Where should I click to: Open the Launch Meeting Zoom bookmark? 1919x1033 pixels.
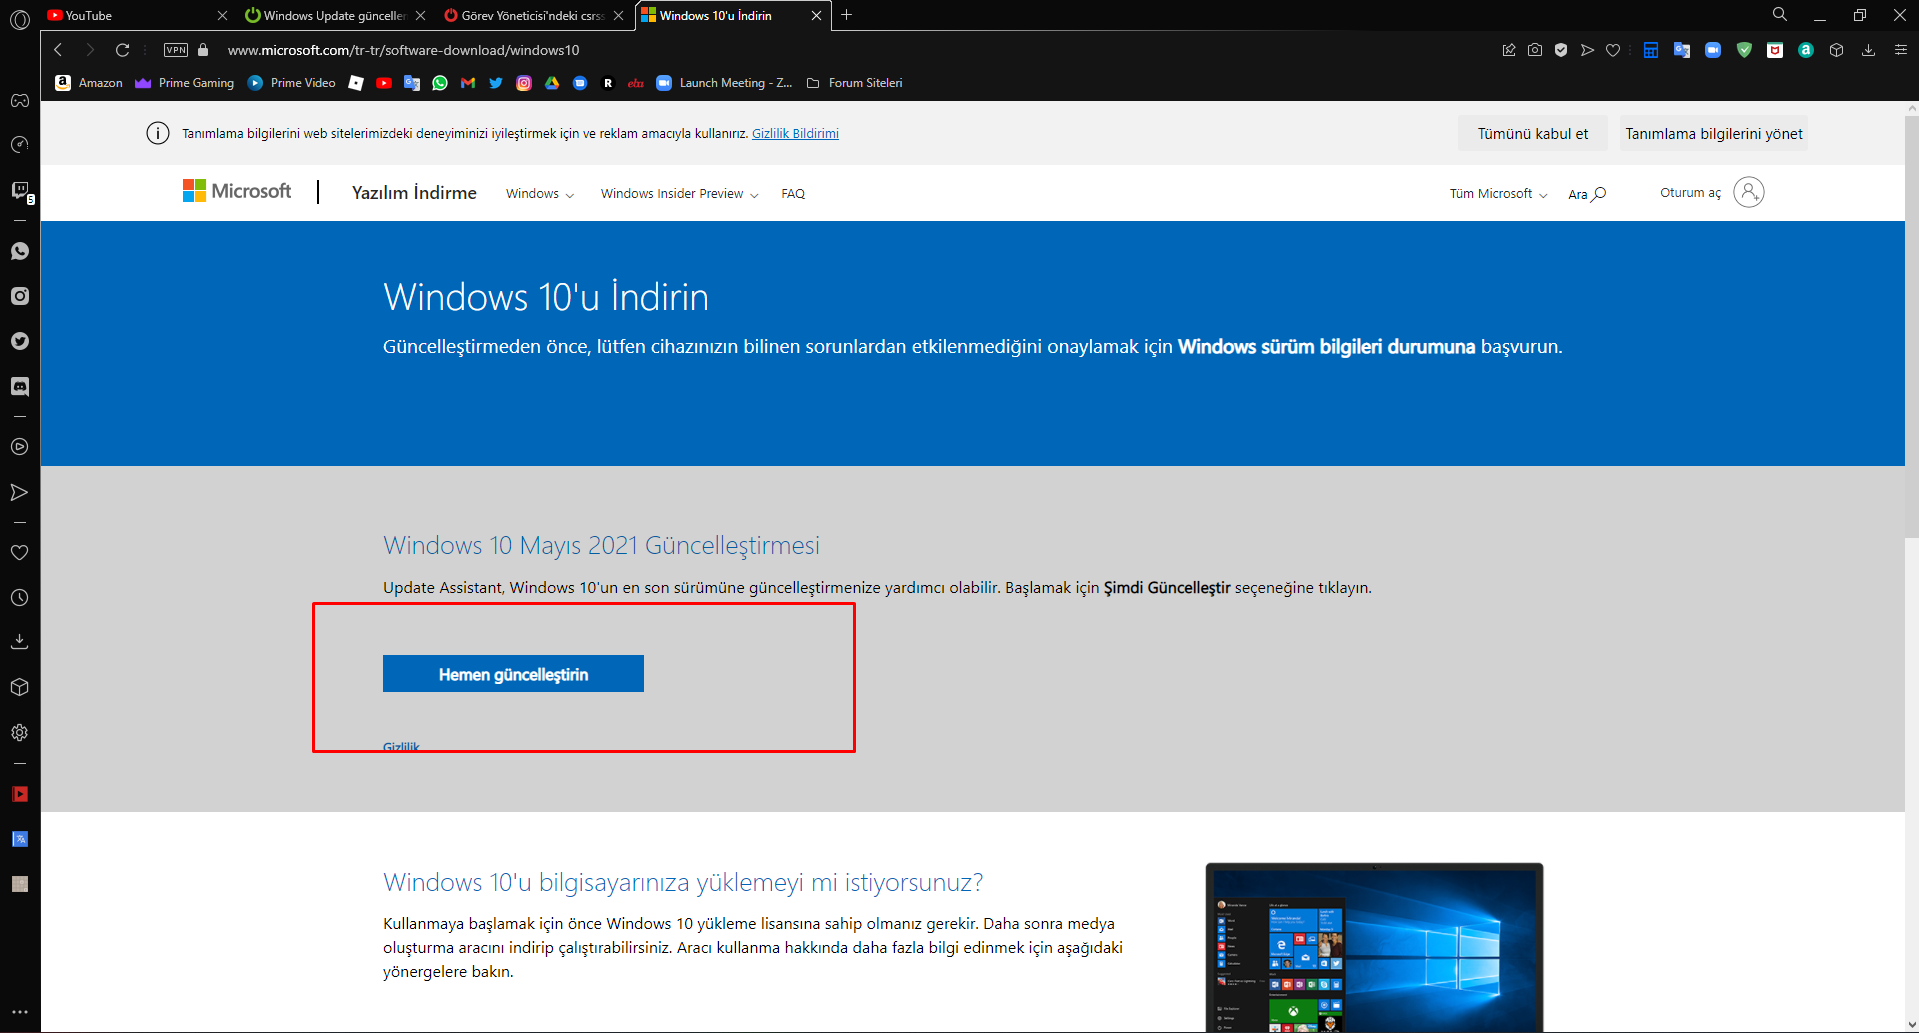(724, 83)
